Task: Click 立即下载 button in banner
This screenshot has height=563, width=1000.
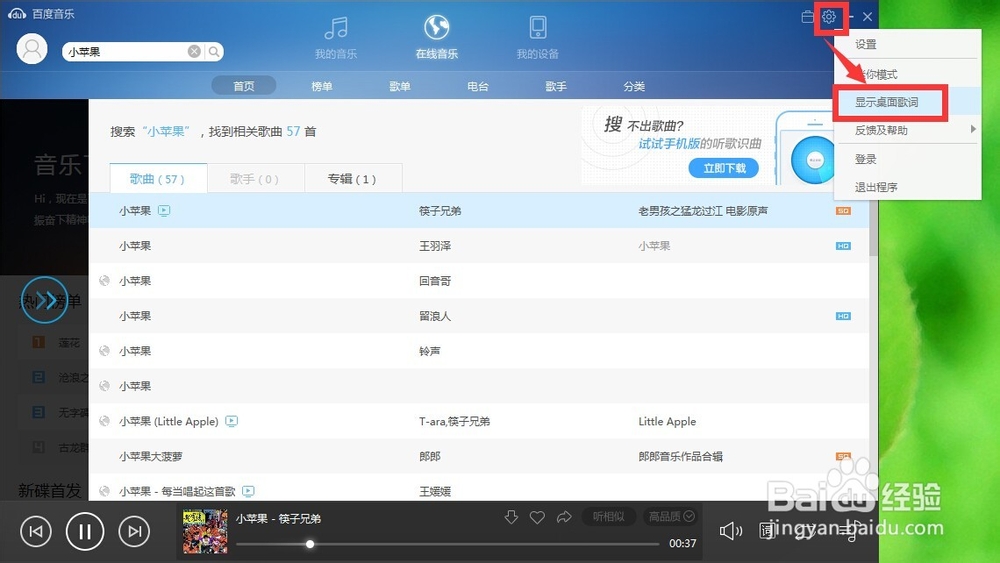Action: click(724, 168)
